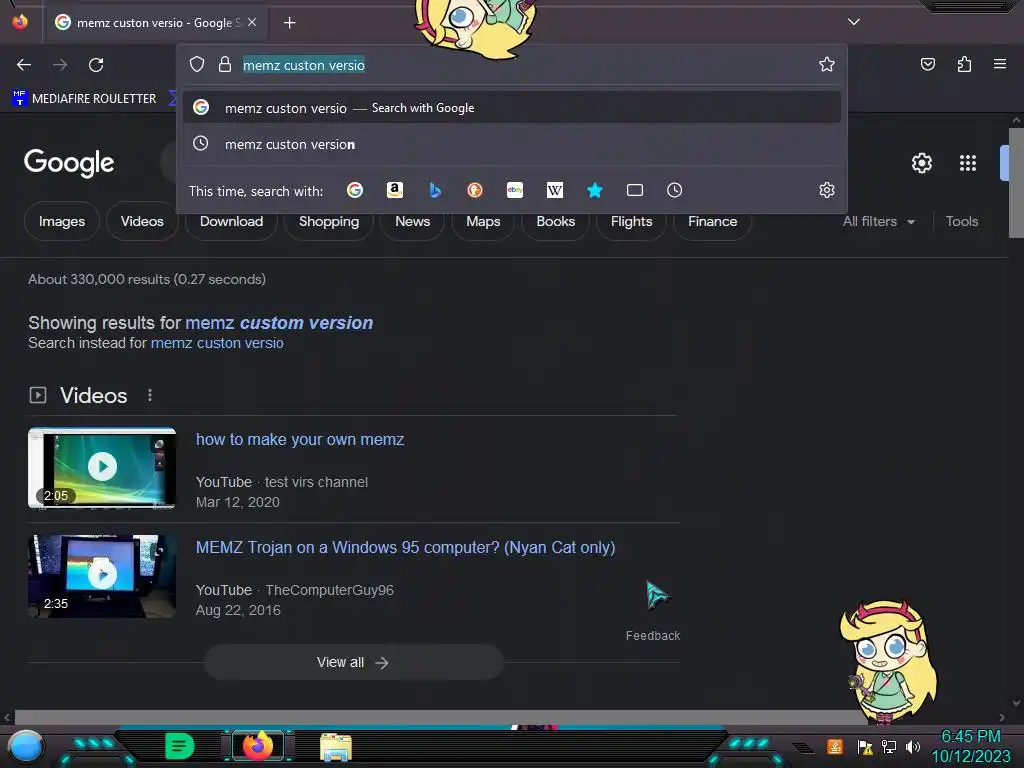
Task: Click the Google logo
Action: pos(69,163)
